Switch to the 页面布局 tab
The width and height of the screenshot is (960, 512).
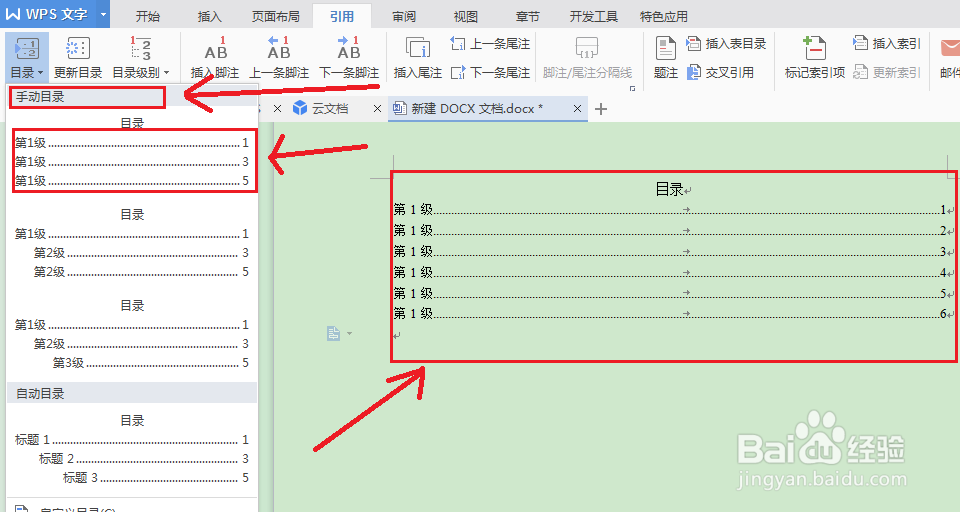pos(276,17)
